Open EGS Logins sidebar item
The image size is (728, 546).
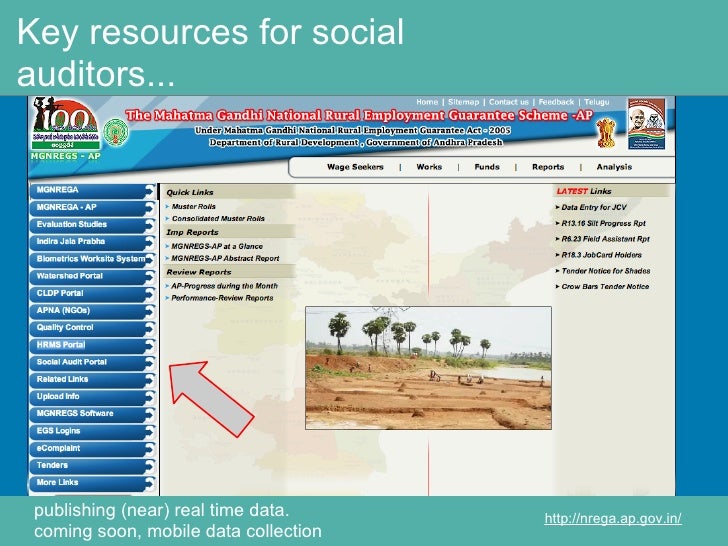tap(92, 431)
